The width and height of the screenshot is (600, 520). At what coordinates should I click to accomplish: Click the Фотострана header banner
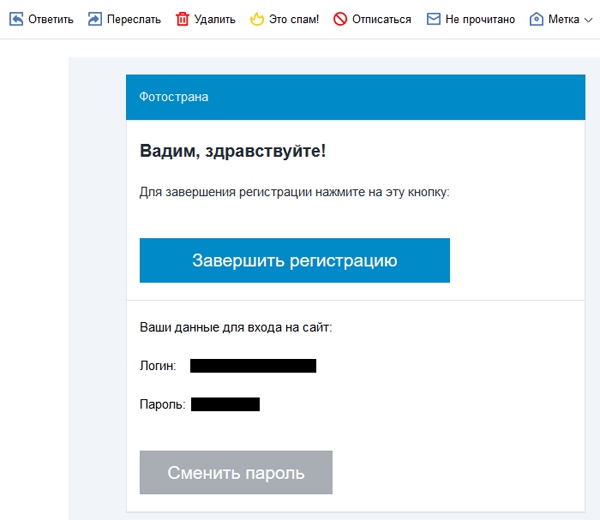coord(355,97)
